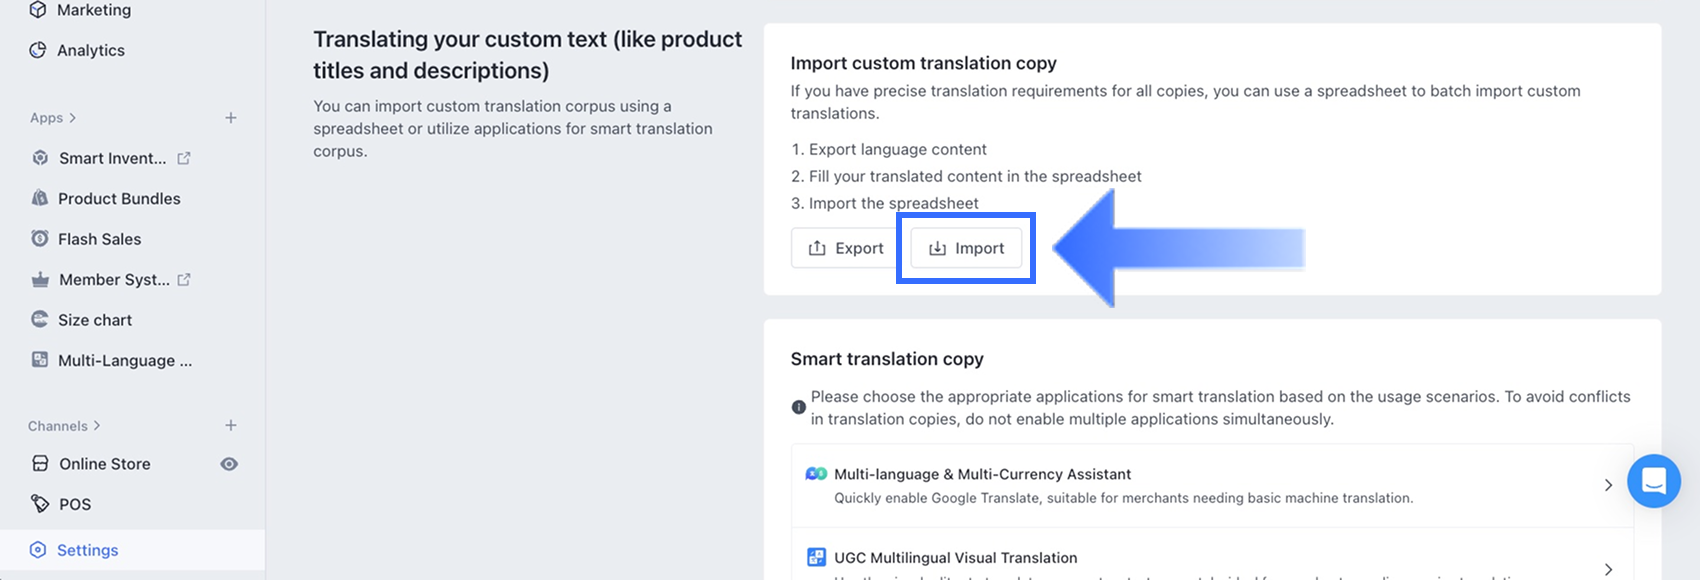
Task: Toggle the Online Store eye icon
Action: (x=229, y=464)
